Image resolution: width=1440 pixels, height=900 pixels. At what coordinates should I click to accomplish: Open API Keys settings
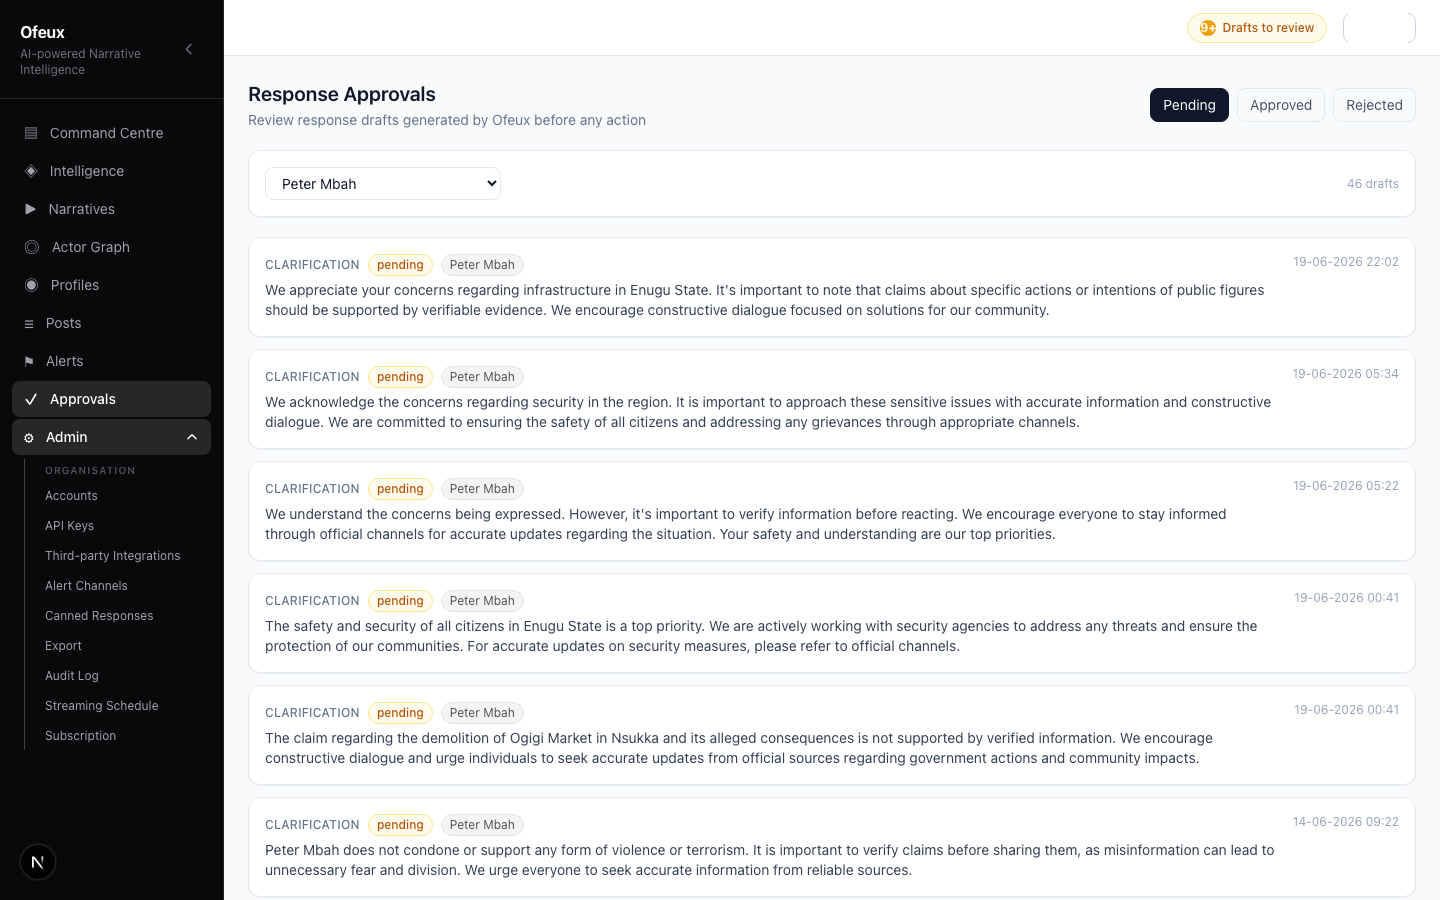69,526
